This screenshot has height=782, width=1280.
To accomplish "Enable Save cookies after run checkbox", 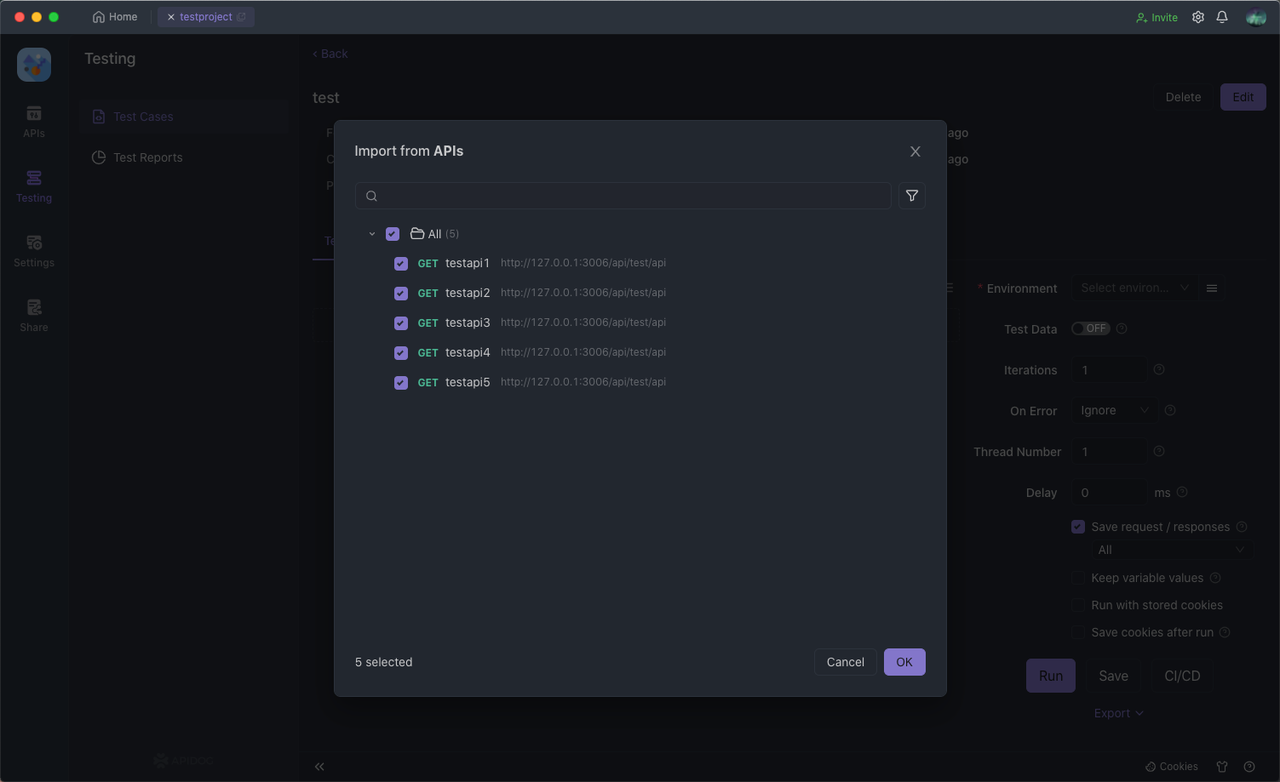I will (x=1078, y=632).
